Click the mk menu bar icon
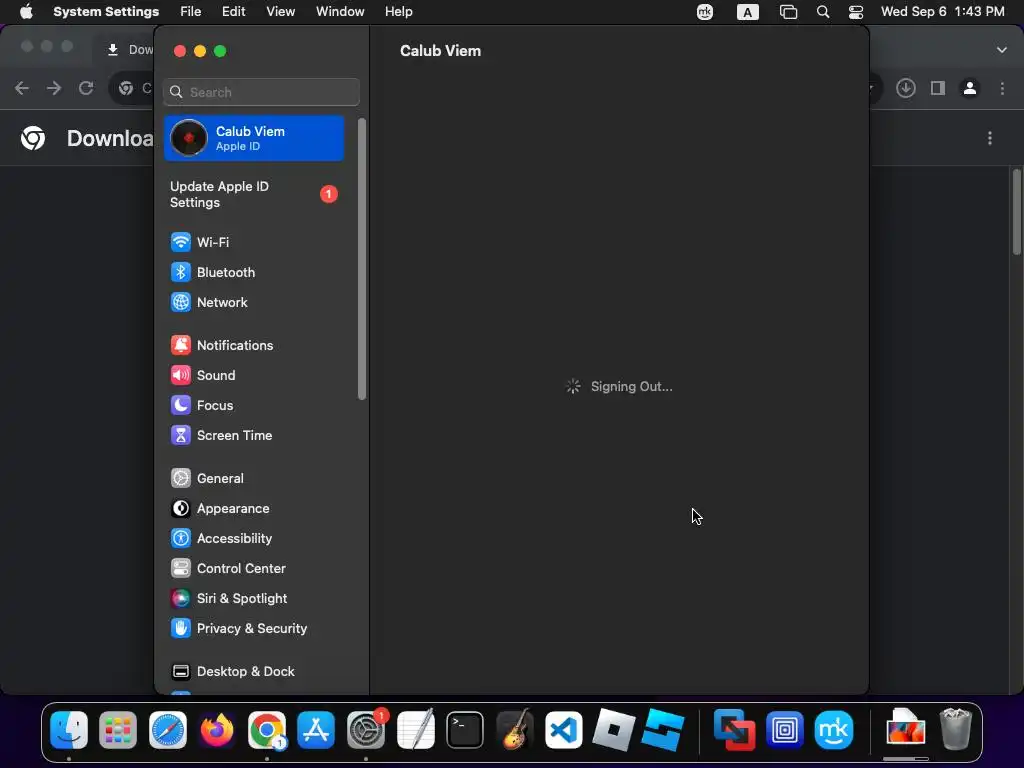Screen dimensions: 1024x768 coord(705,12)
